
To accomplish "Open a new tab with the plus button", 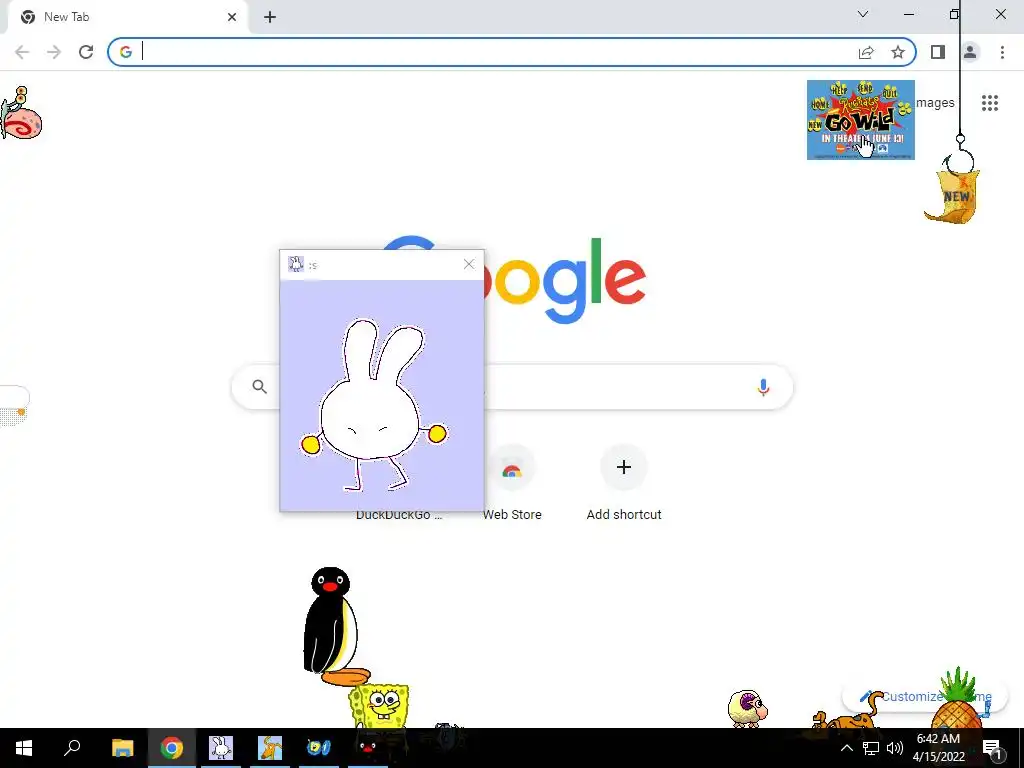I will [270, 17].
